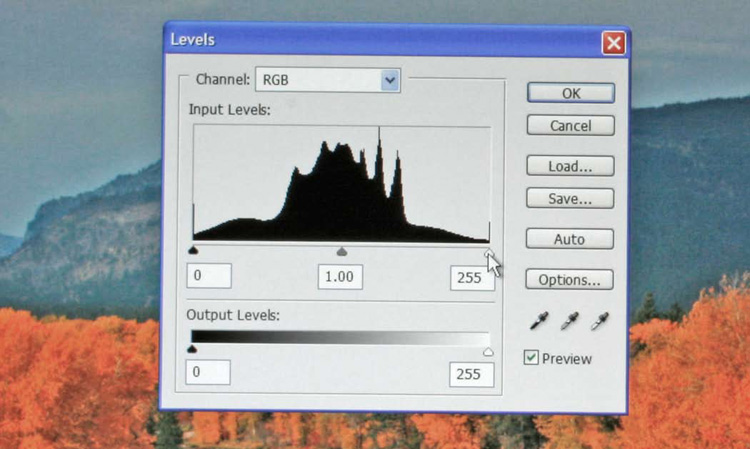Click the OK button

tap(570, 93)
